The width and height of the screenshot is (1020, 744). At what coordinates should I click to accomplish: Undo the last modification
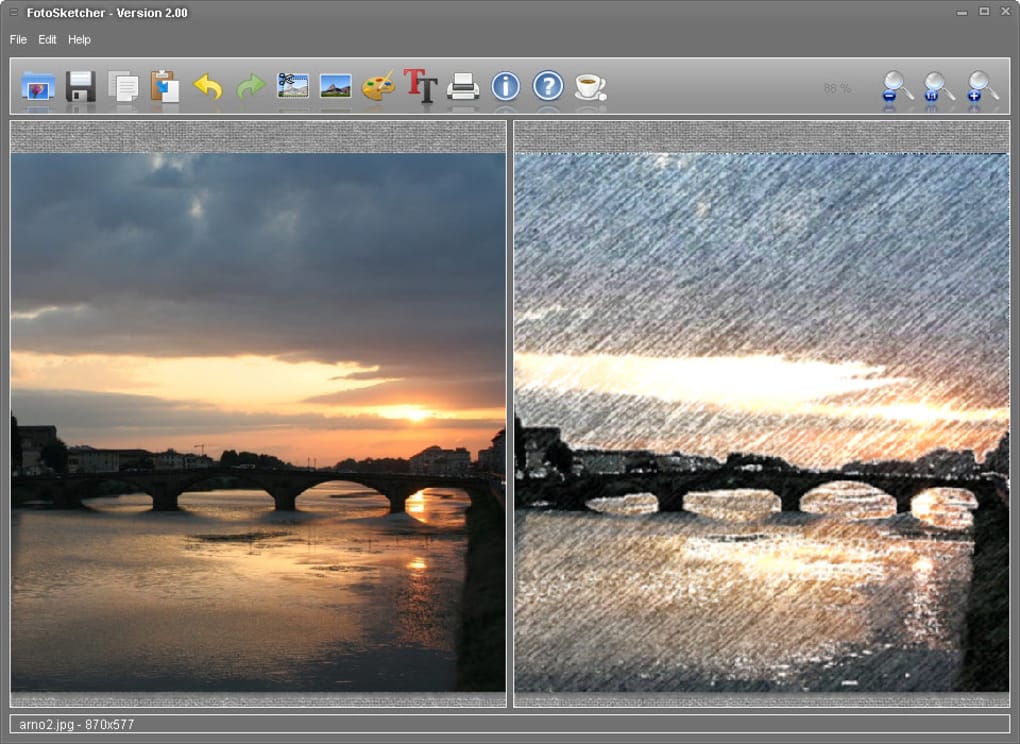pos(209,87)
